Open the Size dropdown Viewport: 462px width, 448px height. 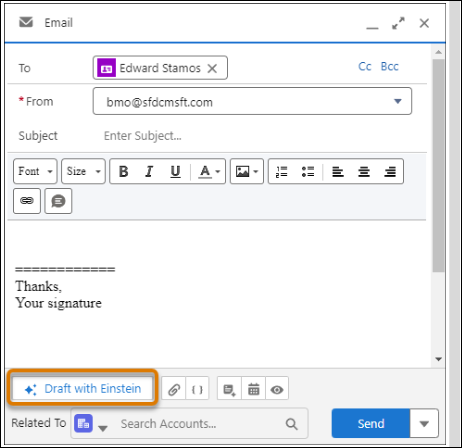click(x=83, y=171)
